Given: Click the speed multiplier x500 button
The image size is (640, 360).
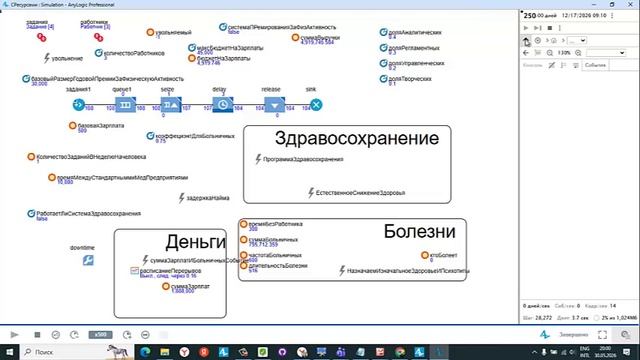Looking at the screenshot, I should (100, 335).
